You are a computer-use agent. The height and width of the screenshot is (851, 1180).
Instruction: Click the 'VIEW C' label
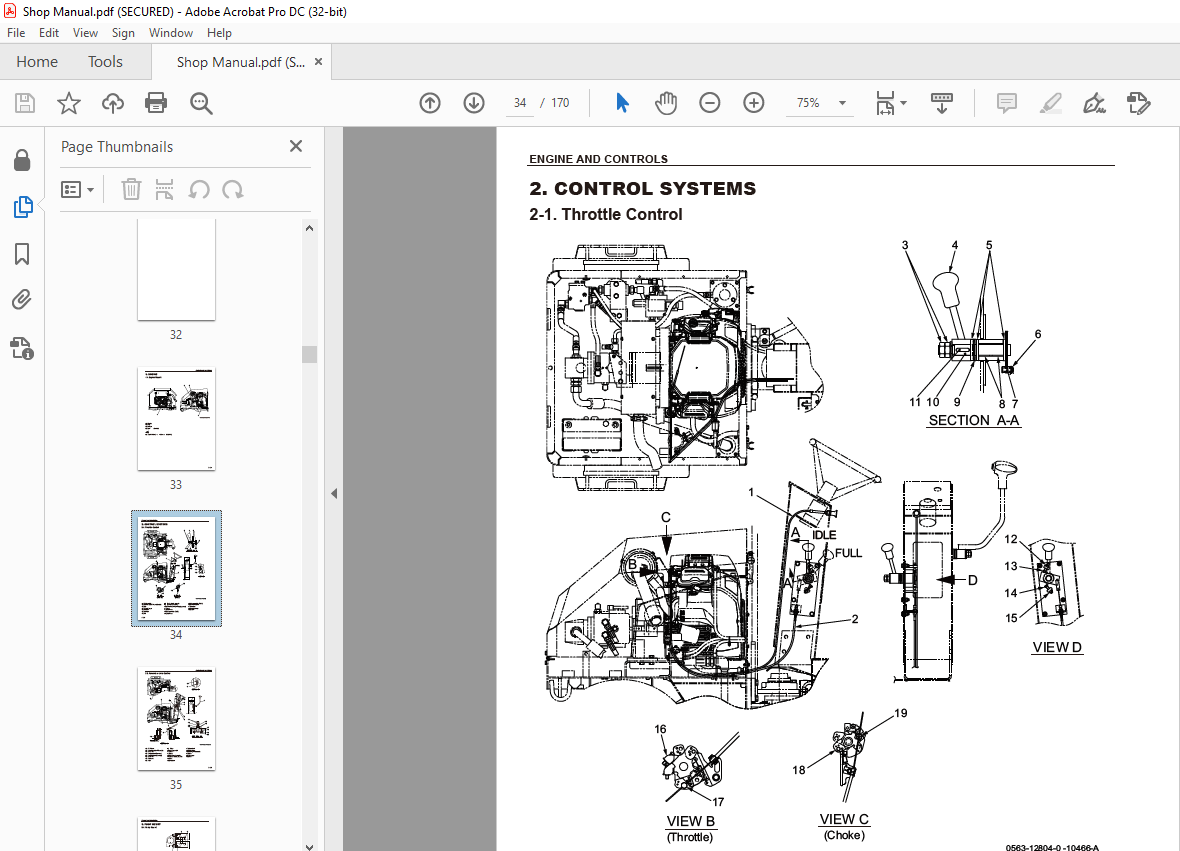pyautogui.click(x=844, y=819)
